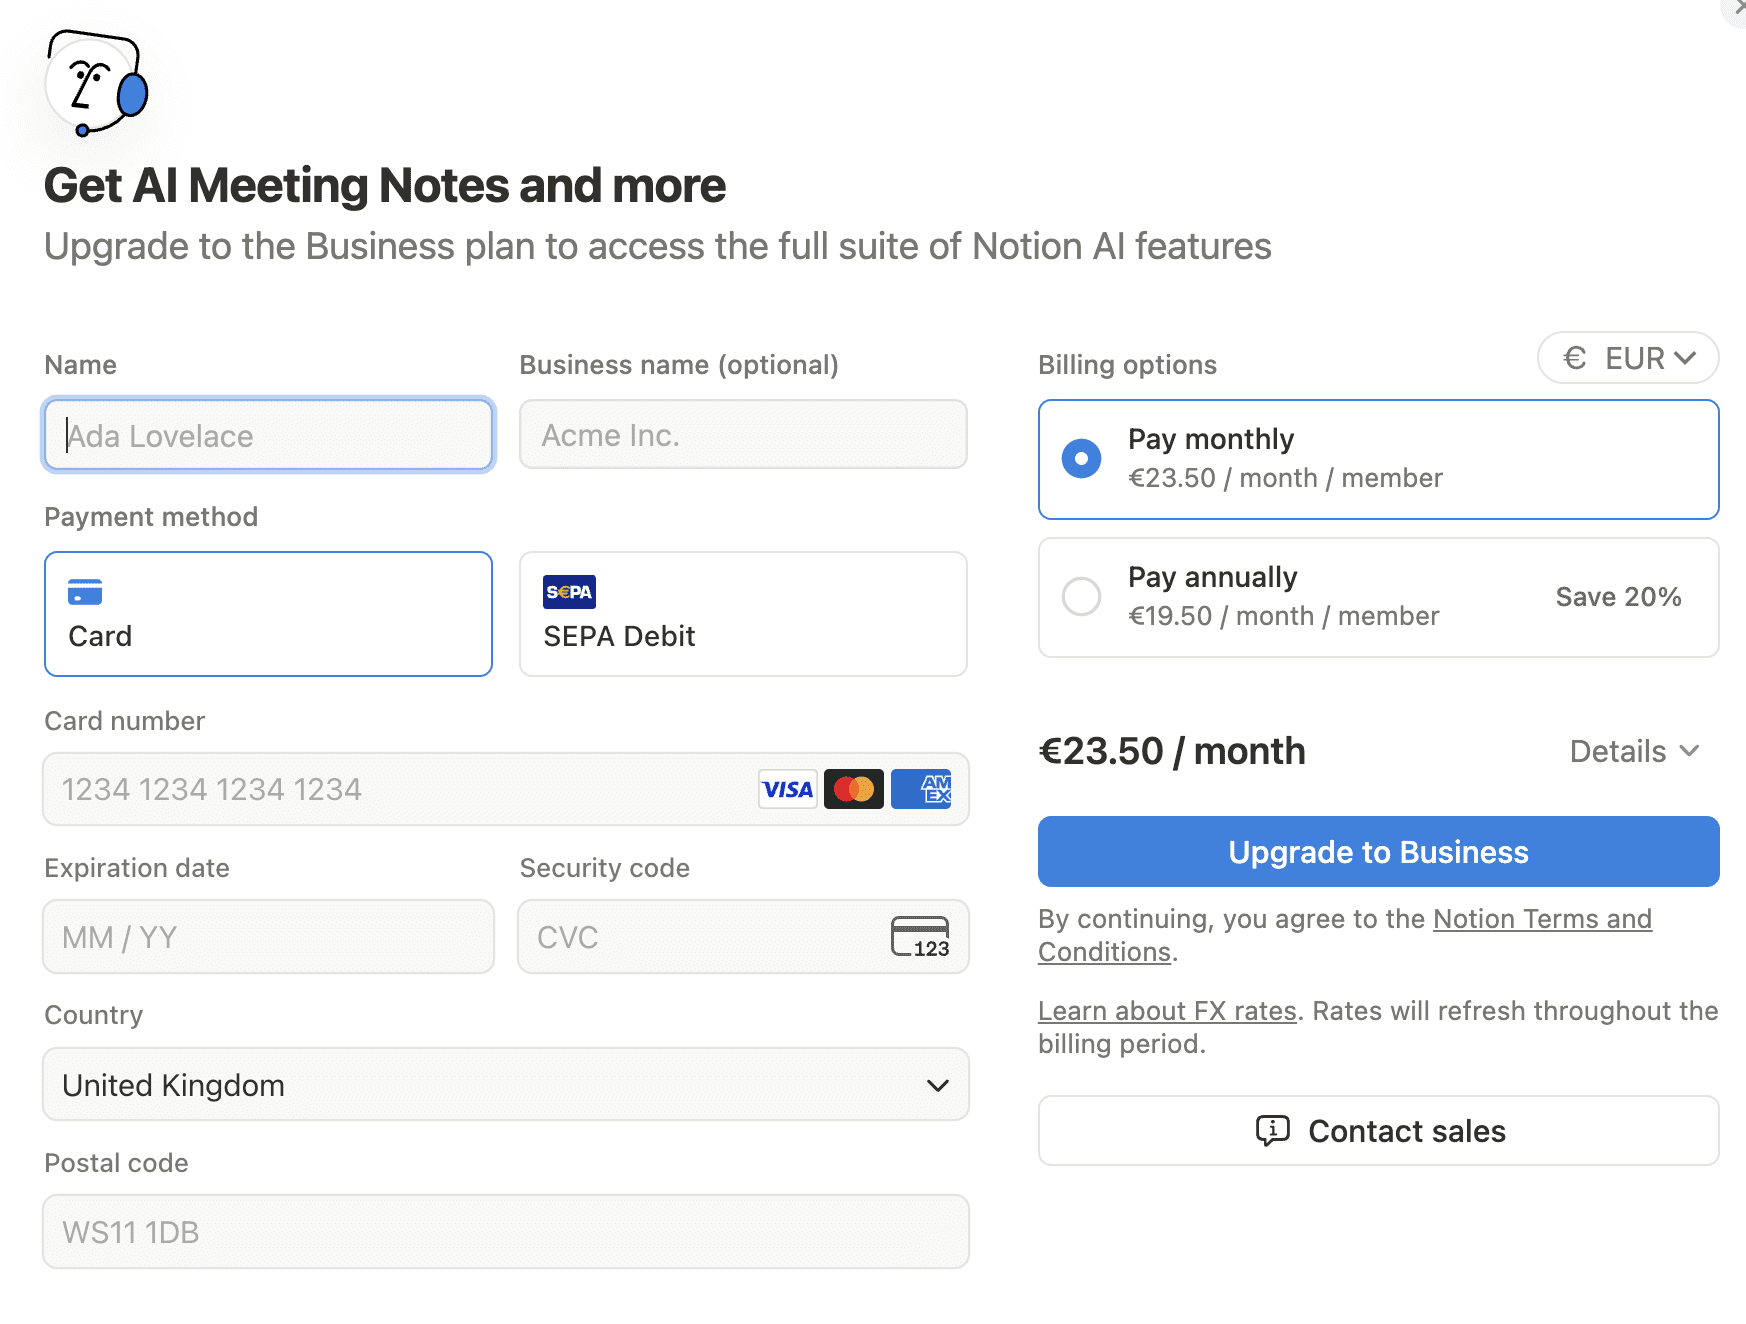Image resolution: width=1746 pixels, height=1324 pixels.
Task: Open the Learn about FX rates link
Action: coord(1167,1011)
